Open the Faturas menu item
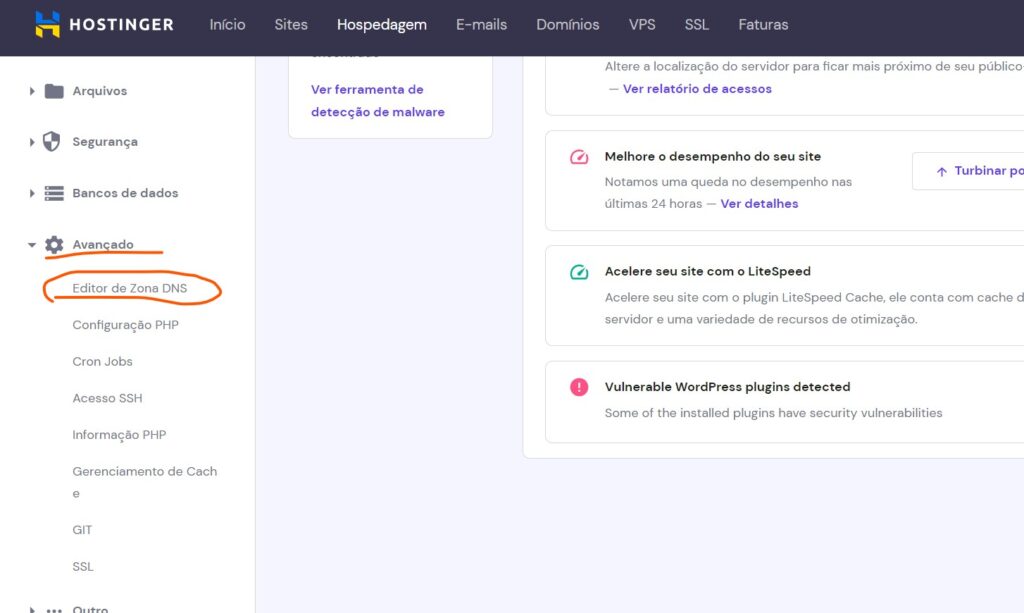The width and height of the screenshot is (1024, 613). [763, 24]
